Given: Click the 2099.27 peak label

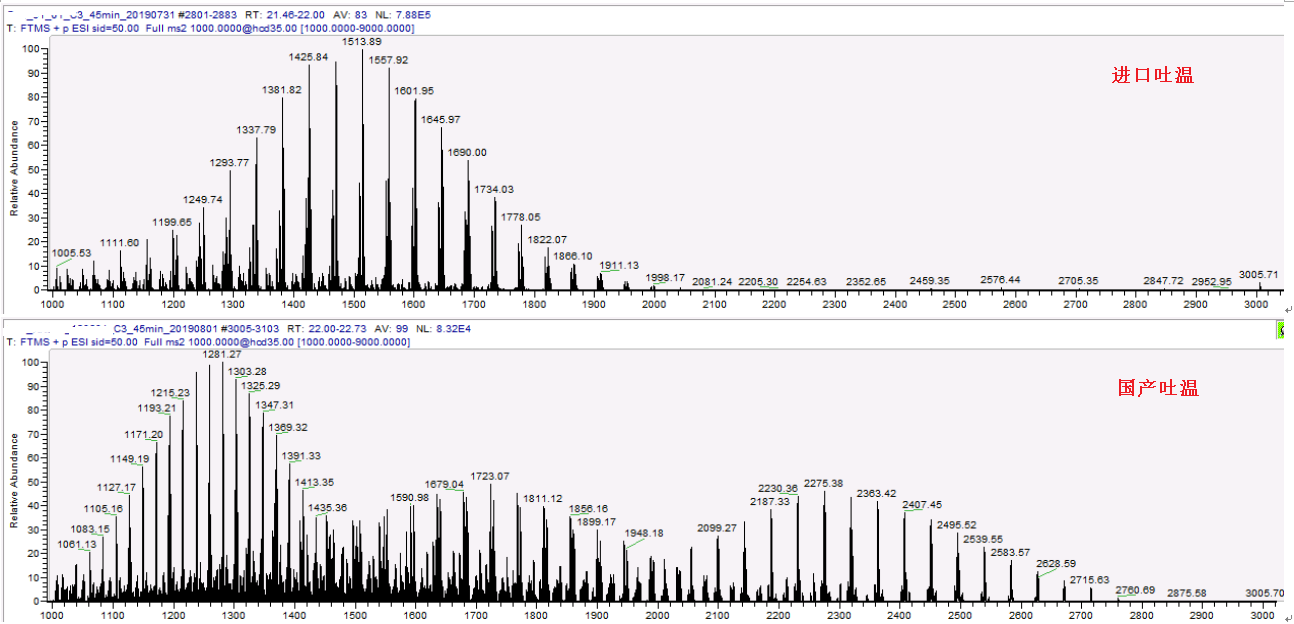Looking at the screenshot, I should pyautogui.click(x=717, y=528).
